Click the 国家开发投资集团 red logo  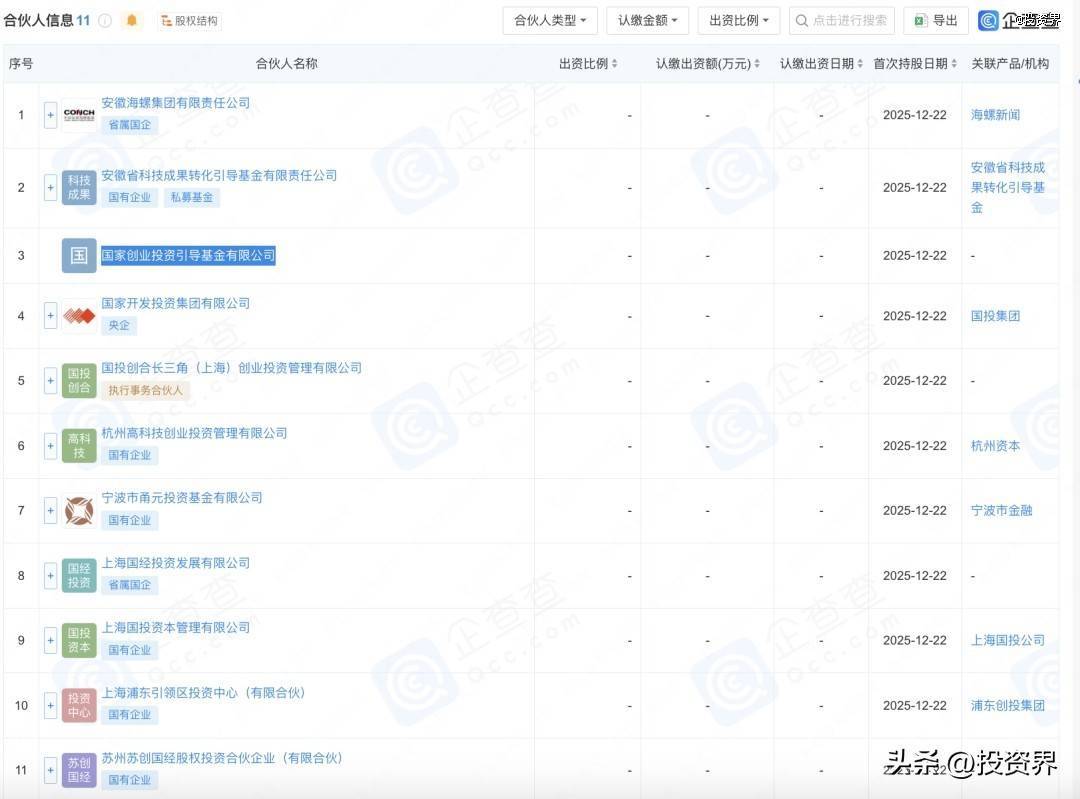click(x=79, y=316)
